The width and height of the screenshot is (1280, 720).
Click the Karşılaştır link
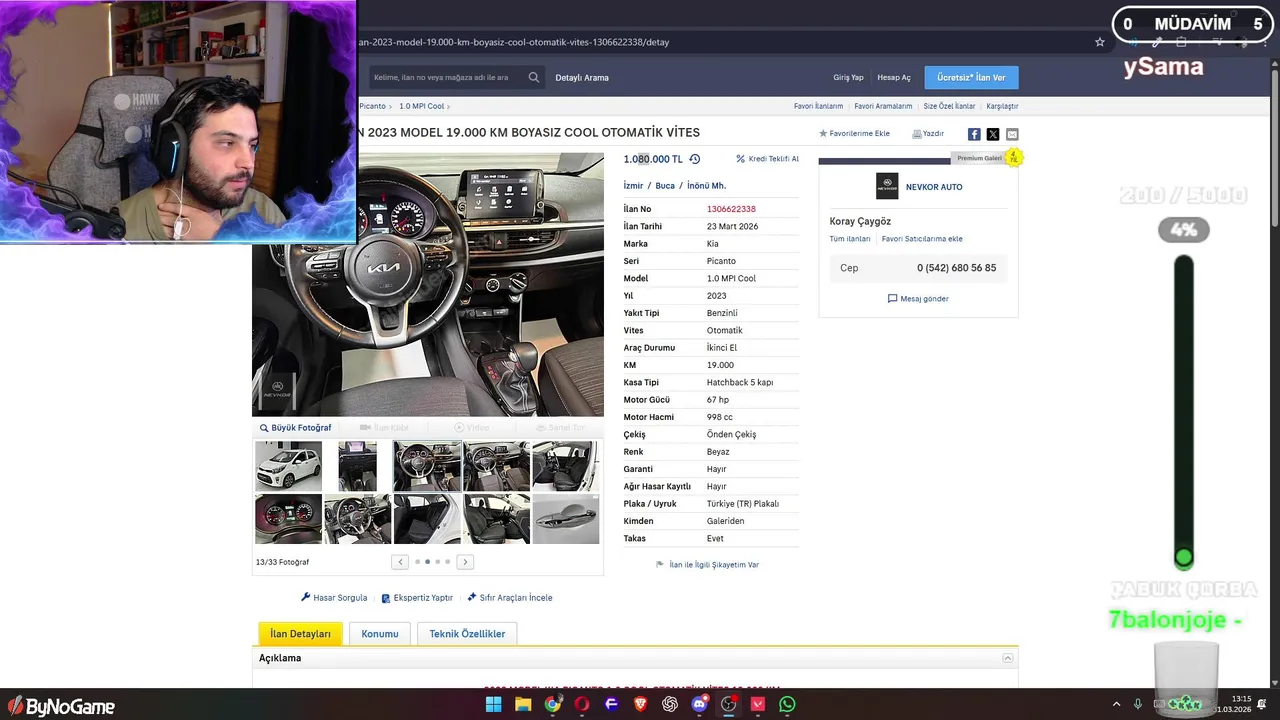(x=1002, y=106)
